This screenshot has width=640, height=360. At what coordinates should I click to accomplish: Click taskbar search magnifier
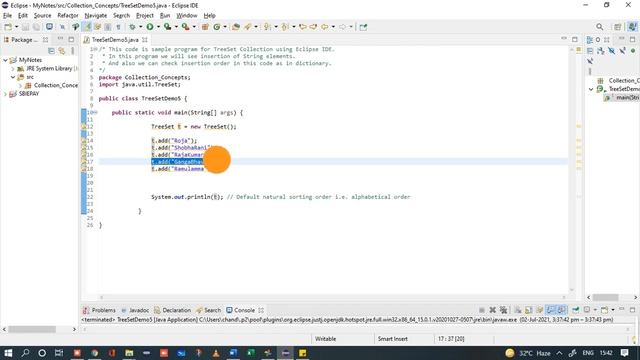(x=25, y=353)
